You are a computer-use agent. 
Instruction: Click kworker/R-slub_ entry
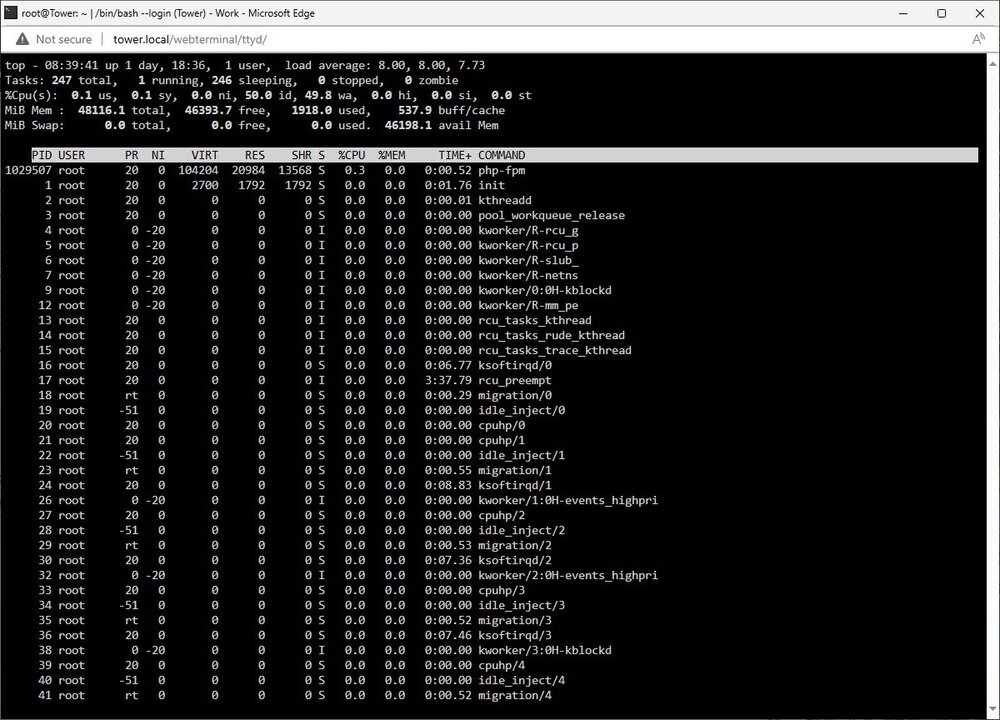click(x=529, y=260)
